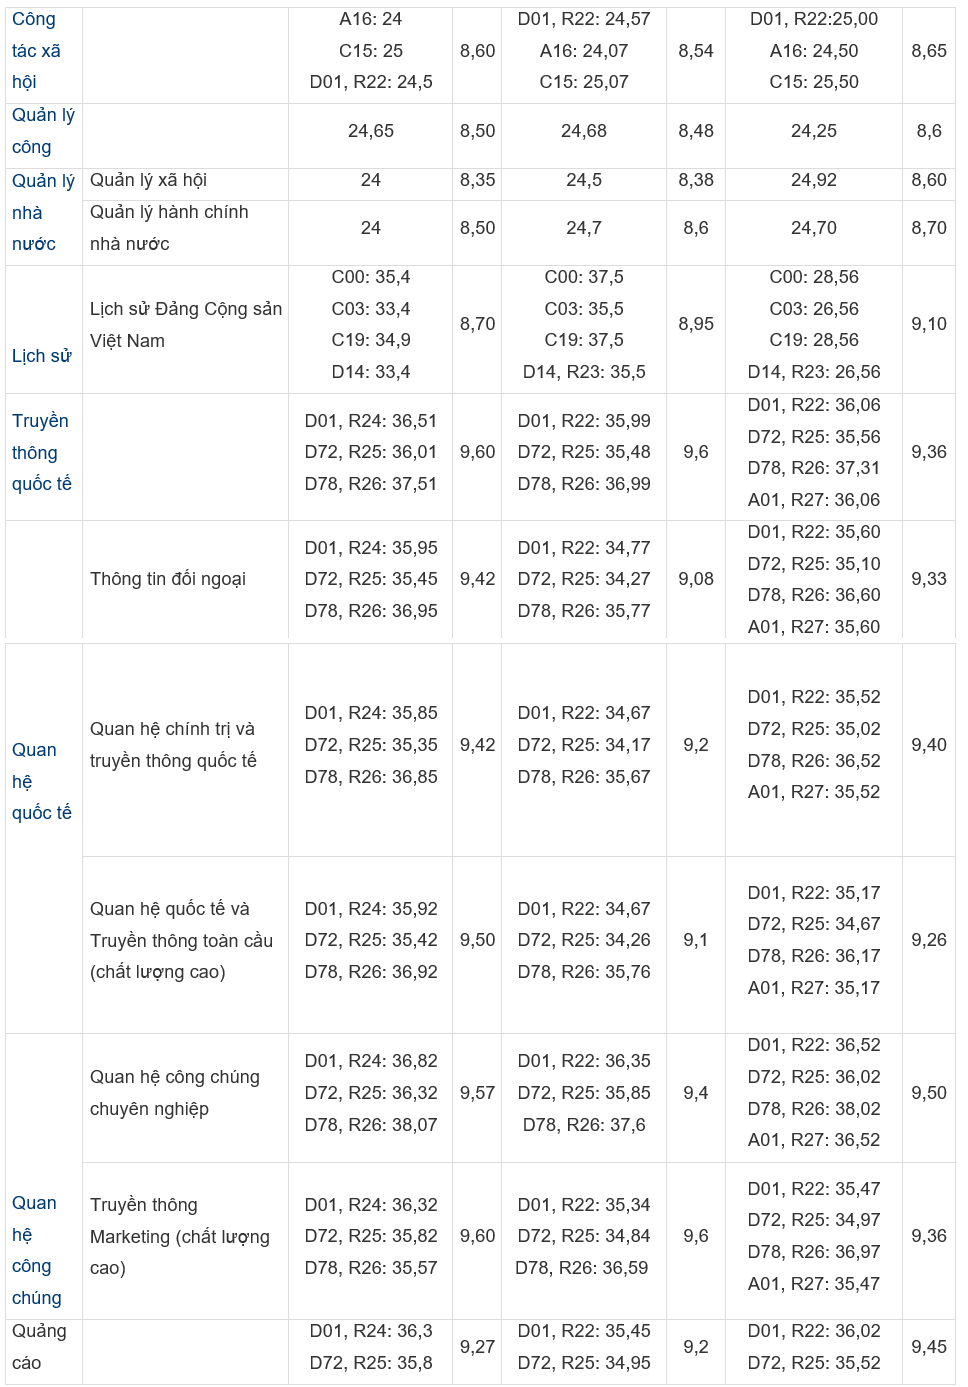Follow the Lịch sử link
The height and width of the screenshot is (1387, 968).
(x=42, y=356)
